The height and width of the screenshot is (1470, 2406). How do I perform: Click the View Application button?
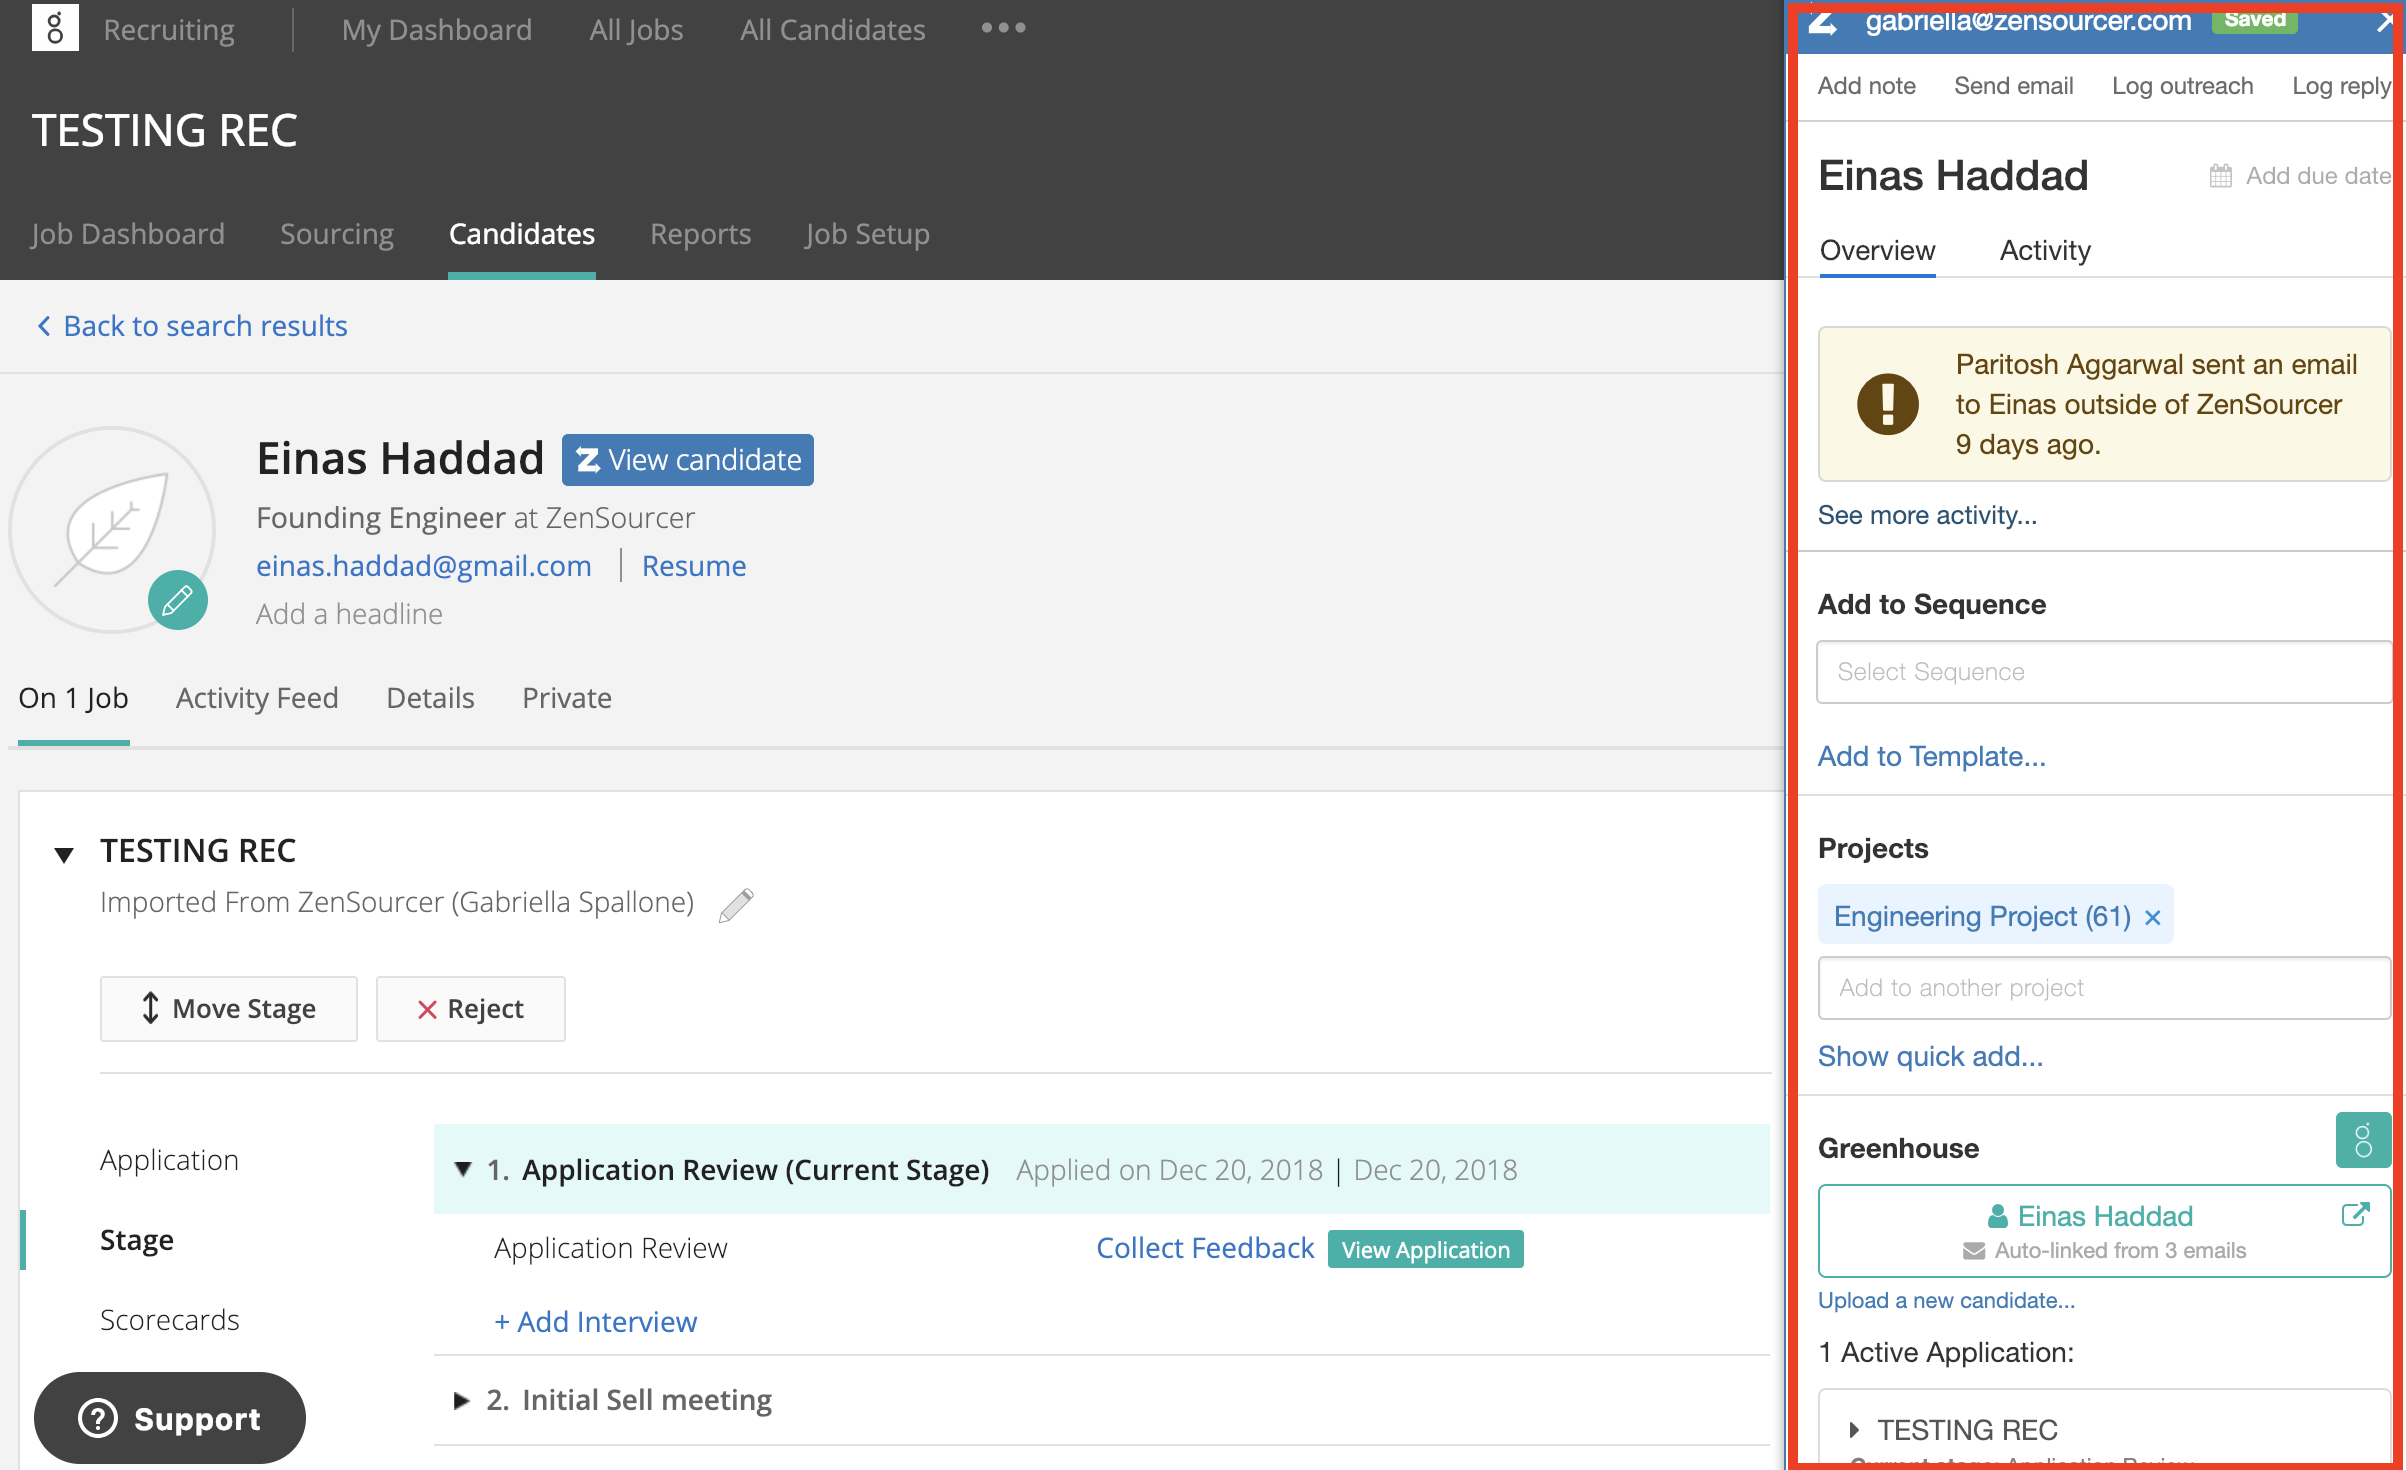pyautogui.click(x=1426, y=1249)
